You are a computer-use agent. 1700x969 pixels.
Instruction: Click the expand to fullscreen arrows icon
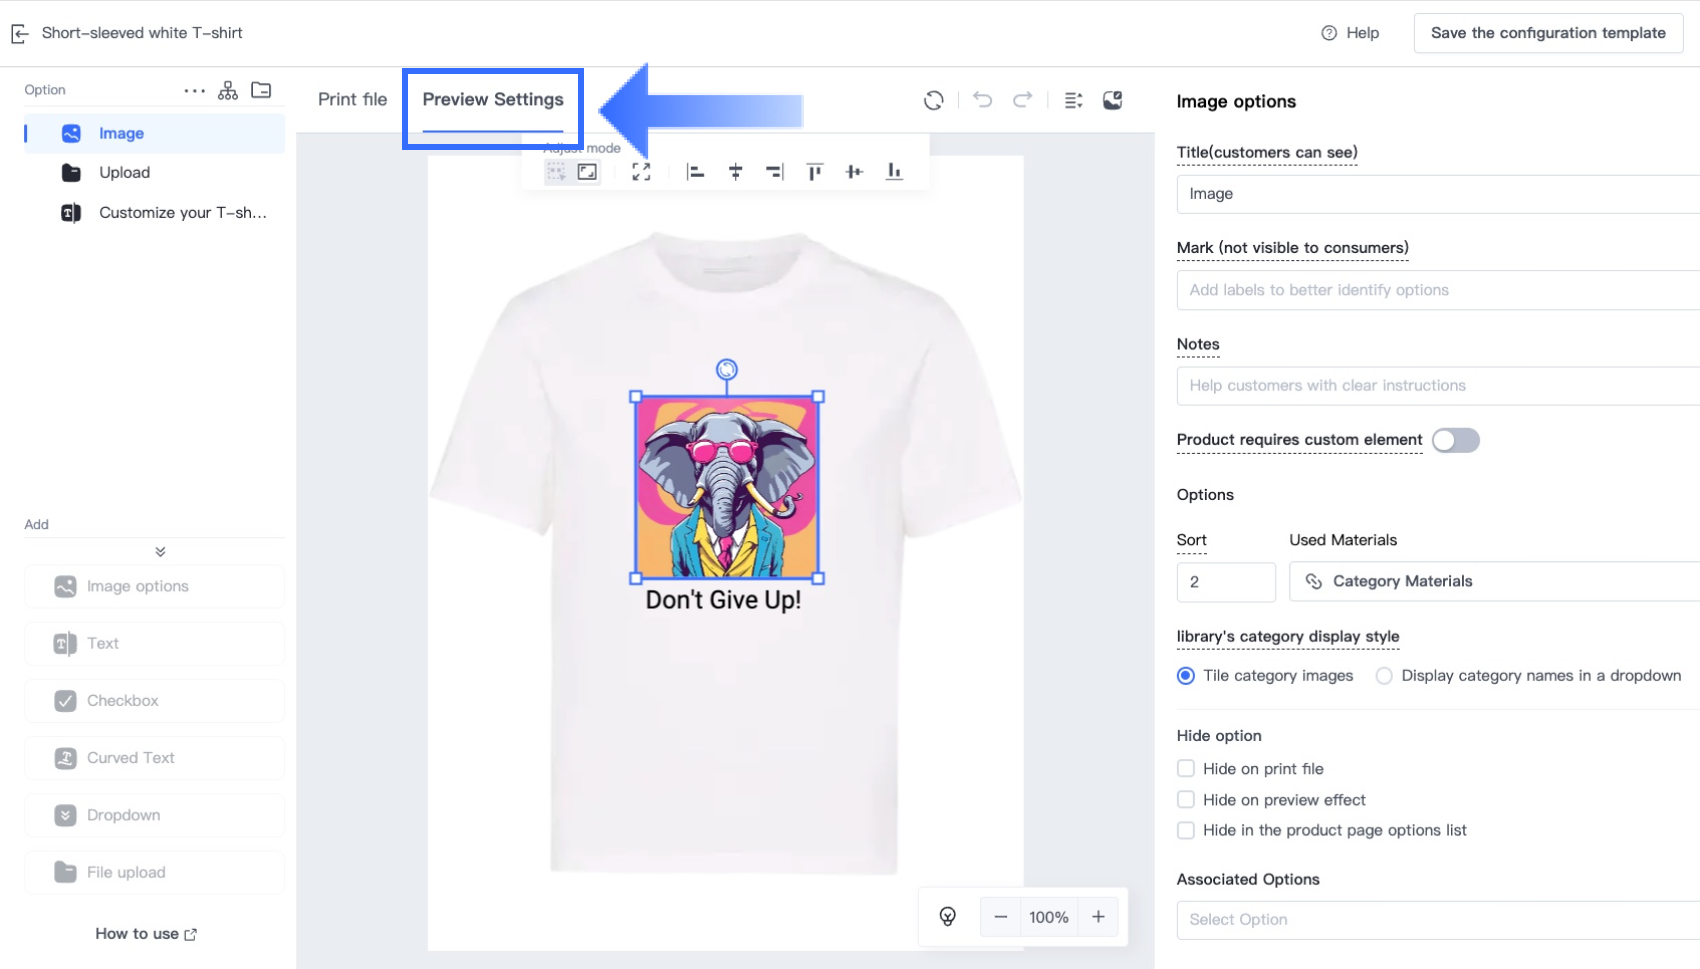coord(641,172)
